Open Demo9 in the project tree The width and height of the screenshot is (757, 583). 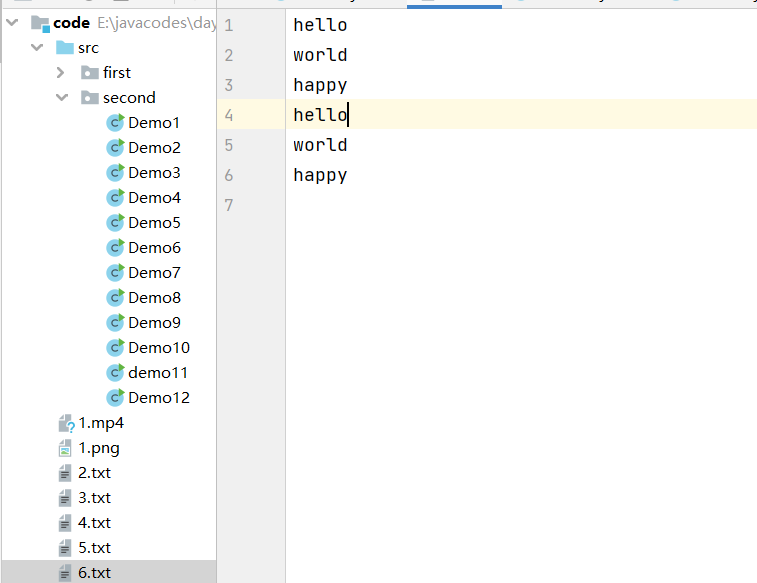[x=154, y=322]
